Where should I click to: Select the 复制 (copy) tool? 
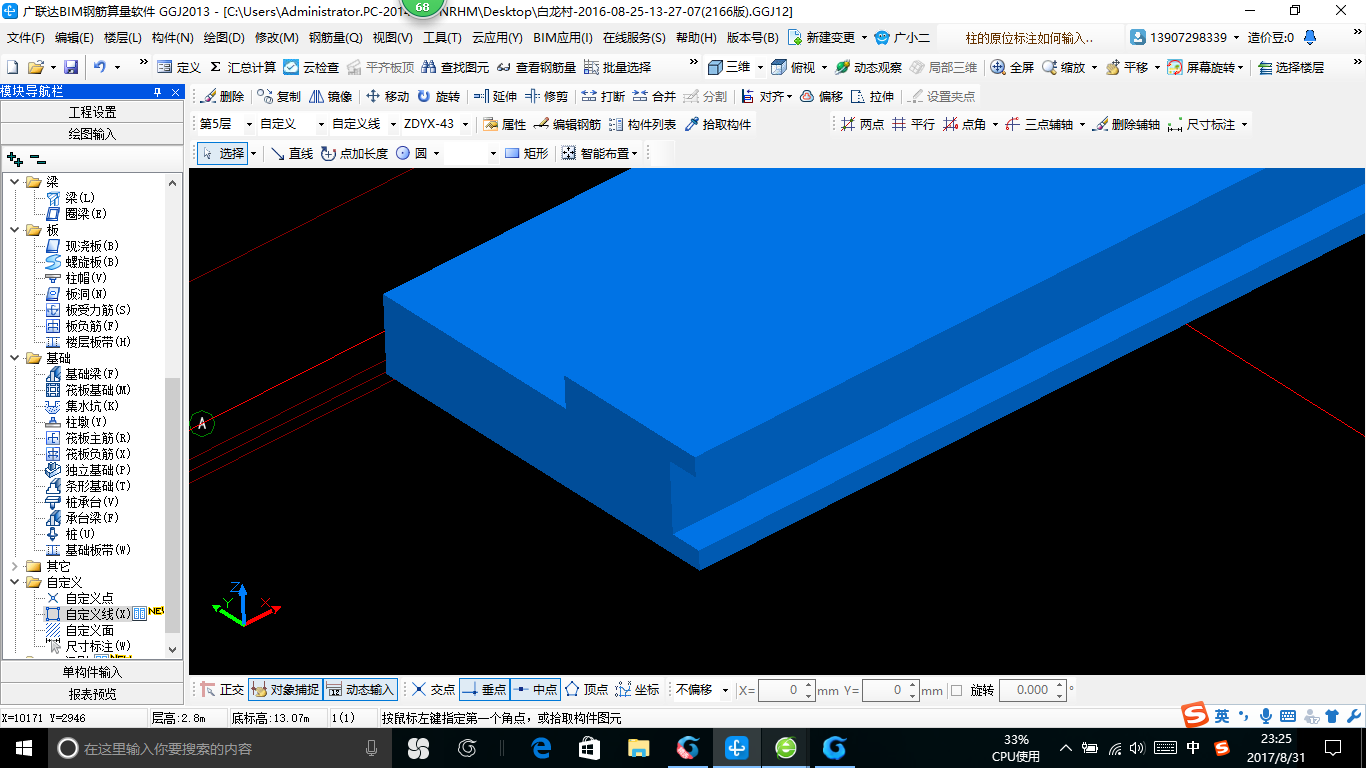coord(278,97)
